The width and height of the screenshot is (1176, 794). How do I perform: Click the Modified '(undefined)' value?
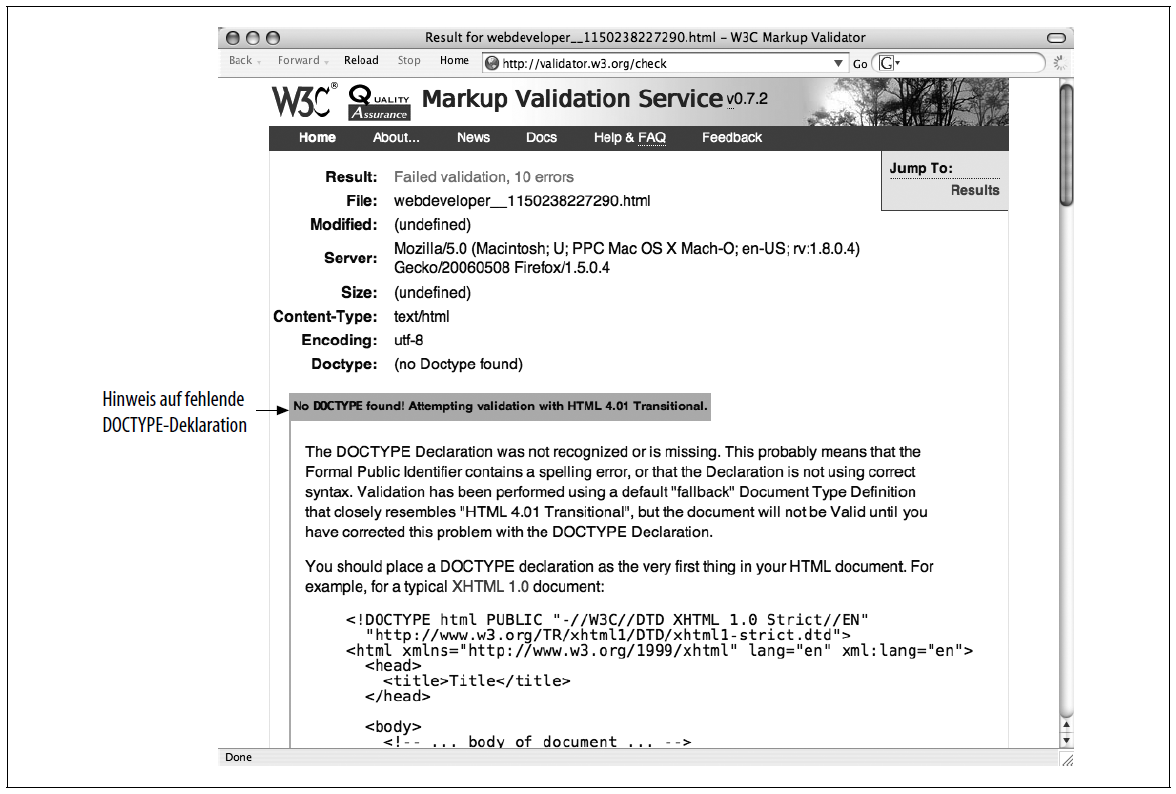[x=433, y=225]
